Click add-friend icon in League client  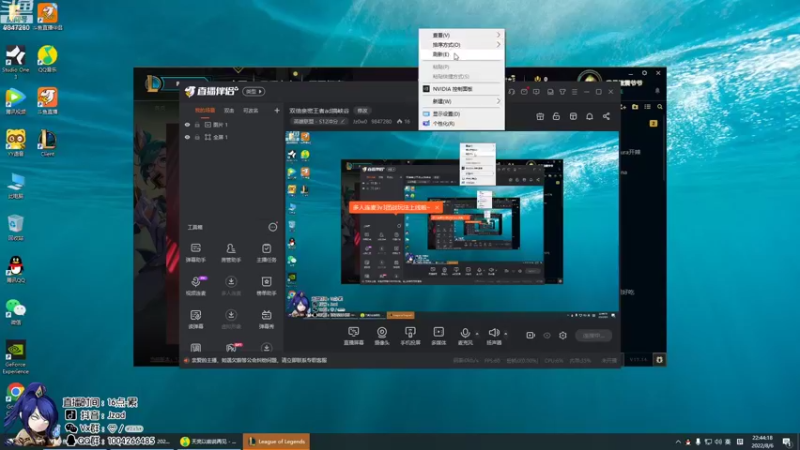point(622,107)
